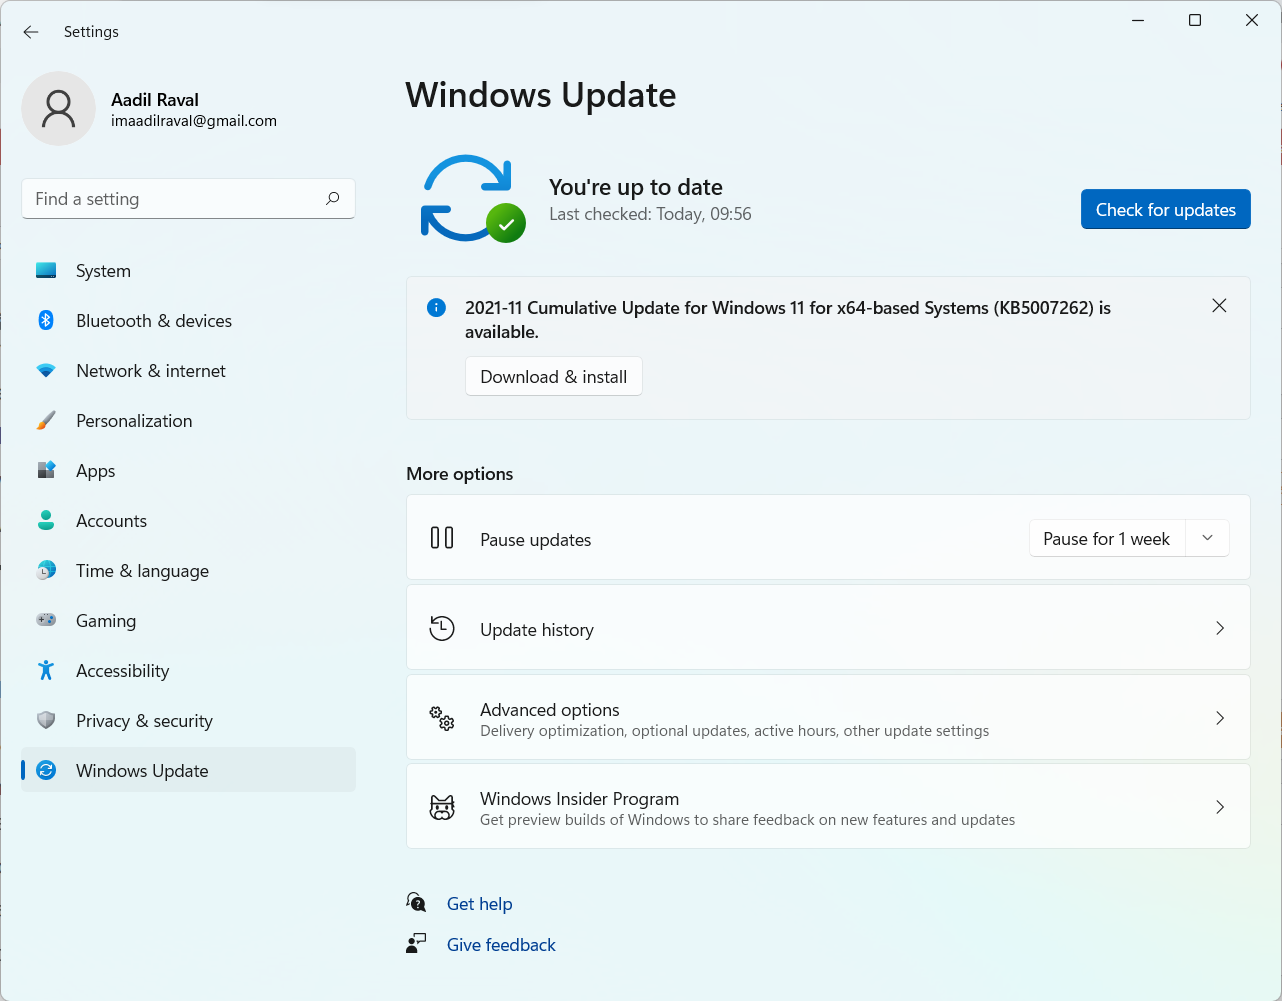Screen dimensions: 1282x1001
Task: Open the Get help link
Action: 479,904
